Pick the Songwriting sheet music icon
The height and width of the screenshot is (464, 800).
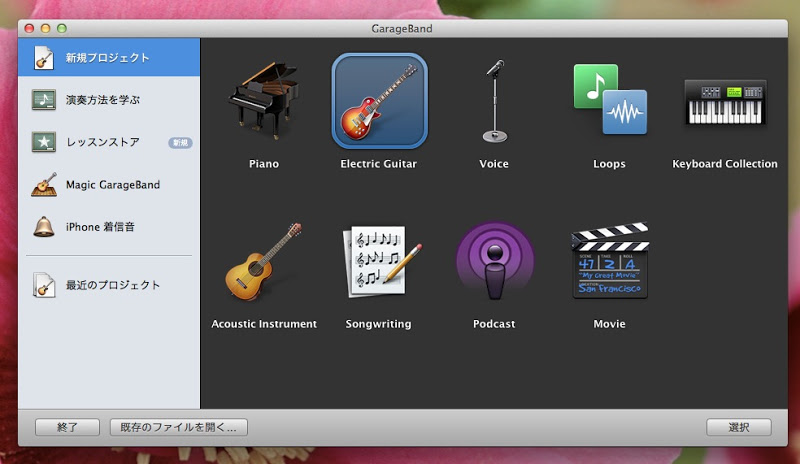coord(382,261)
